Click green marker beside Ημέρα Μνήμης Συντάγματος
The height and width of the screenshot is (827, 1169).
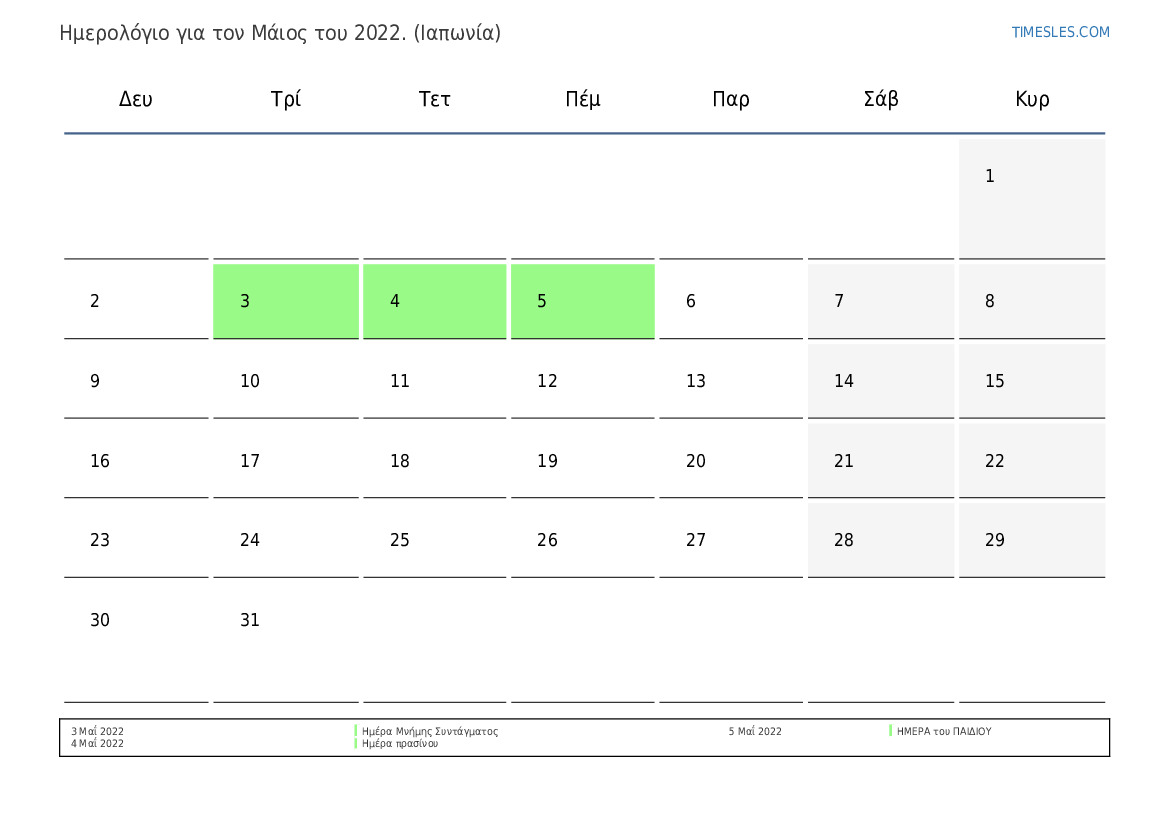[356, 731]
